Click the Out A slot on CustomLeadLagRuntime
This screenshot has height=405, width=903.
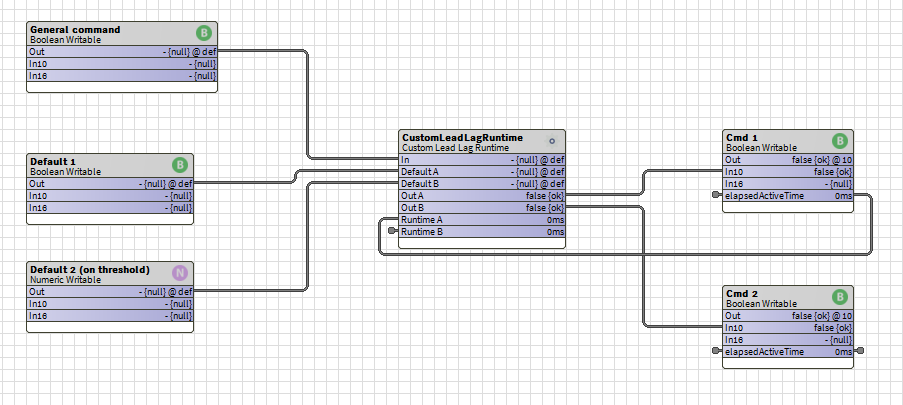(481, 196)
